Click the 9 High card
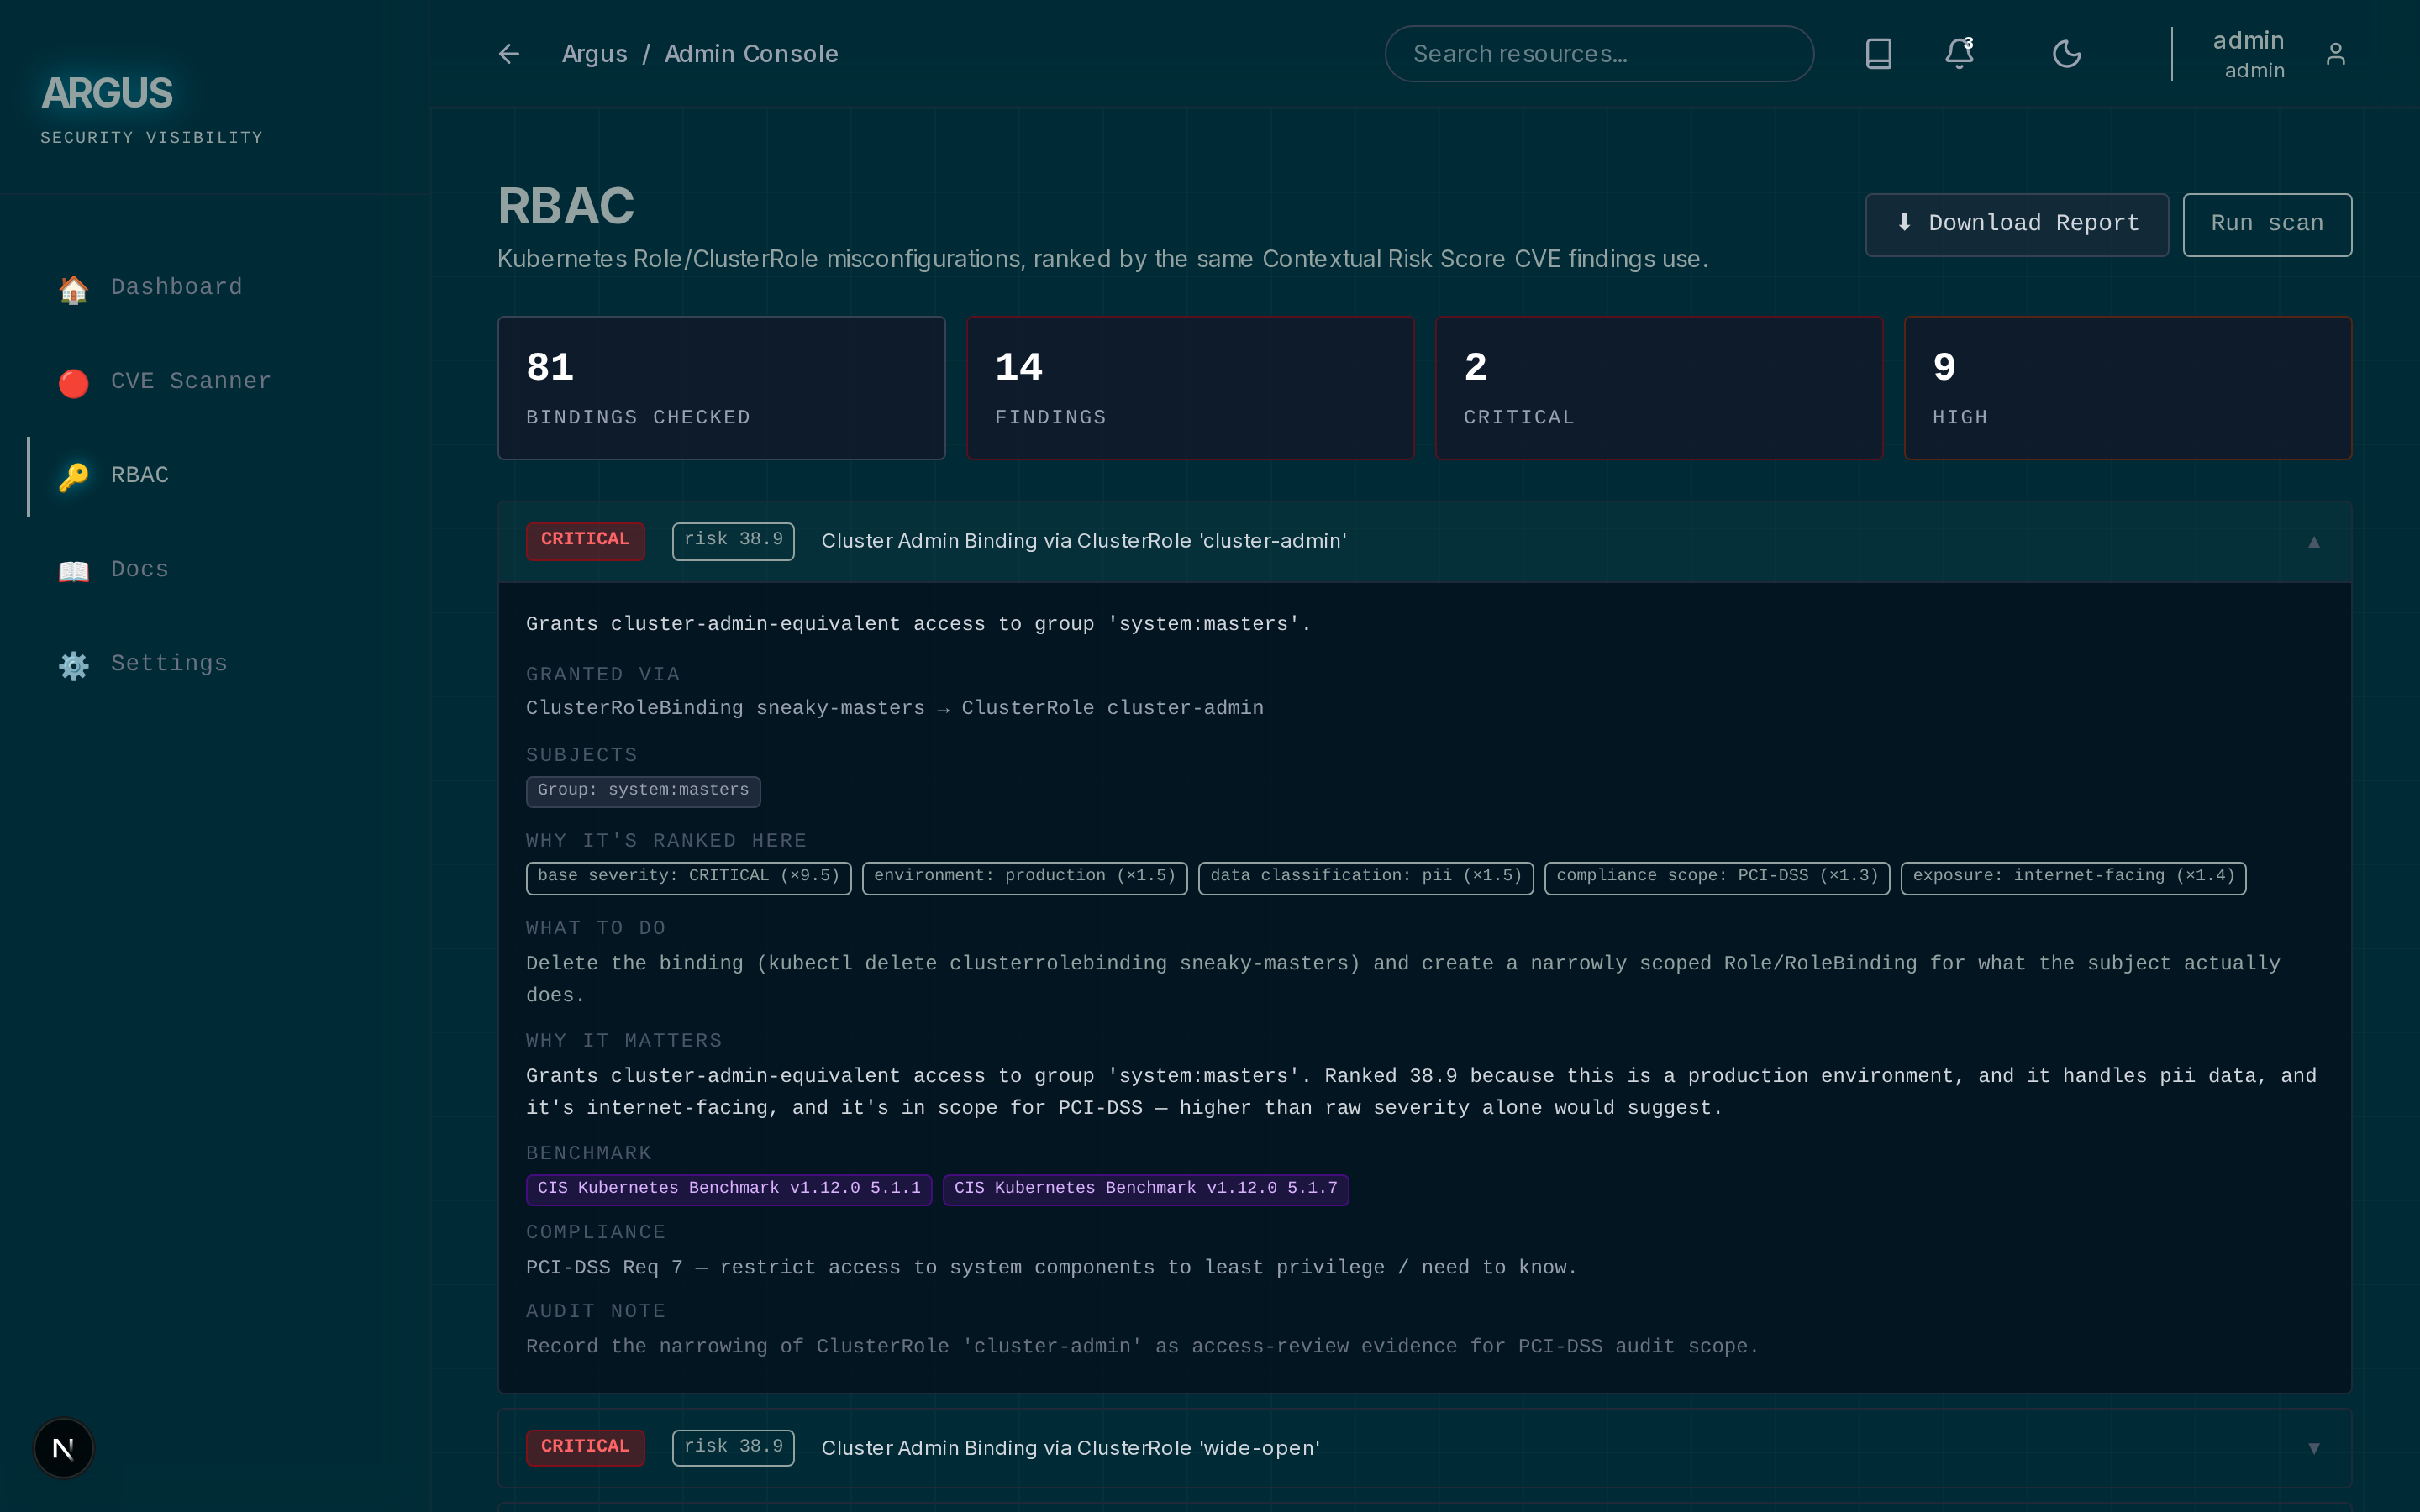Image resolution: width=2420 pixels, height=1512 pixels. coord(2127,388)
